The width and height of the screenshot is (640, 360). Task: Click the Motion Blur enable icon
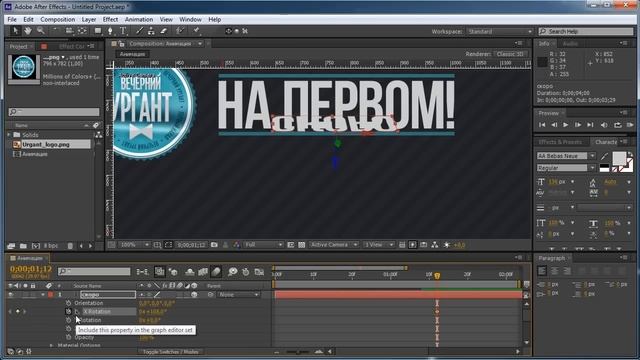(x=216, y=271)
